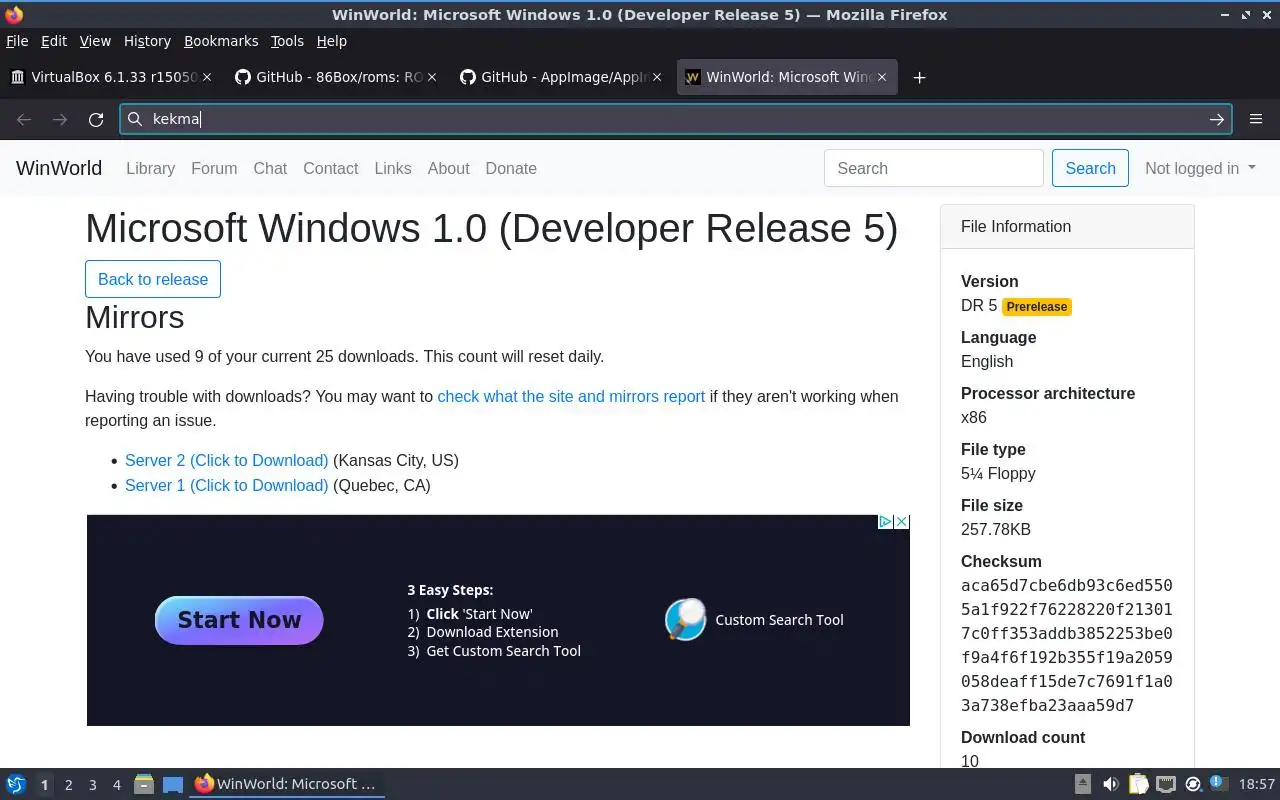Open the View menu

pos(95,41)
